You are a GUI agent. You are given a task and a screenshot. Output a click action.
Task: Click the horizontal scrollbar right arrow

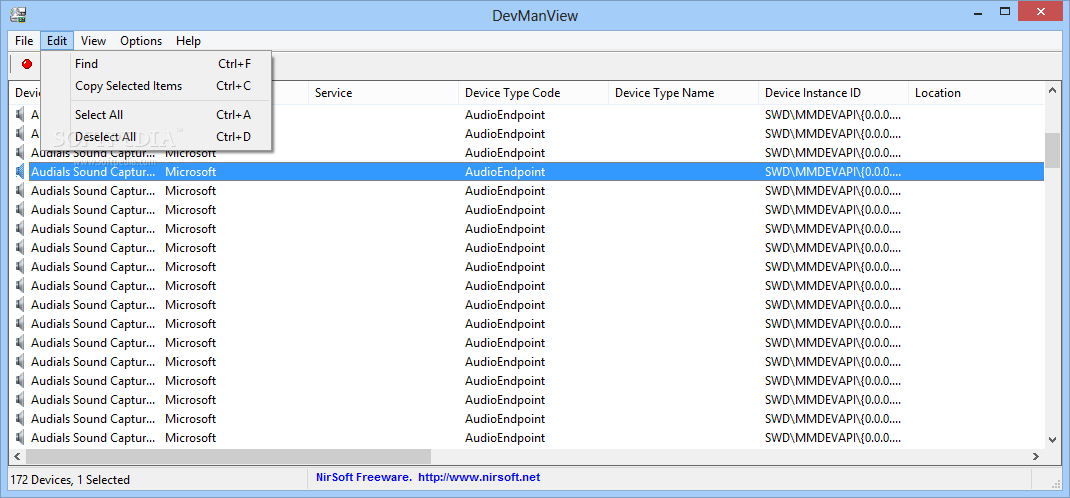tap(1036, 456)
